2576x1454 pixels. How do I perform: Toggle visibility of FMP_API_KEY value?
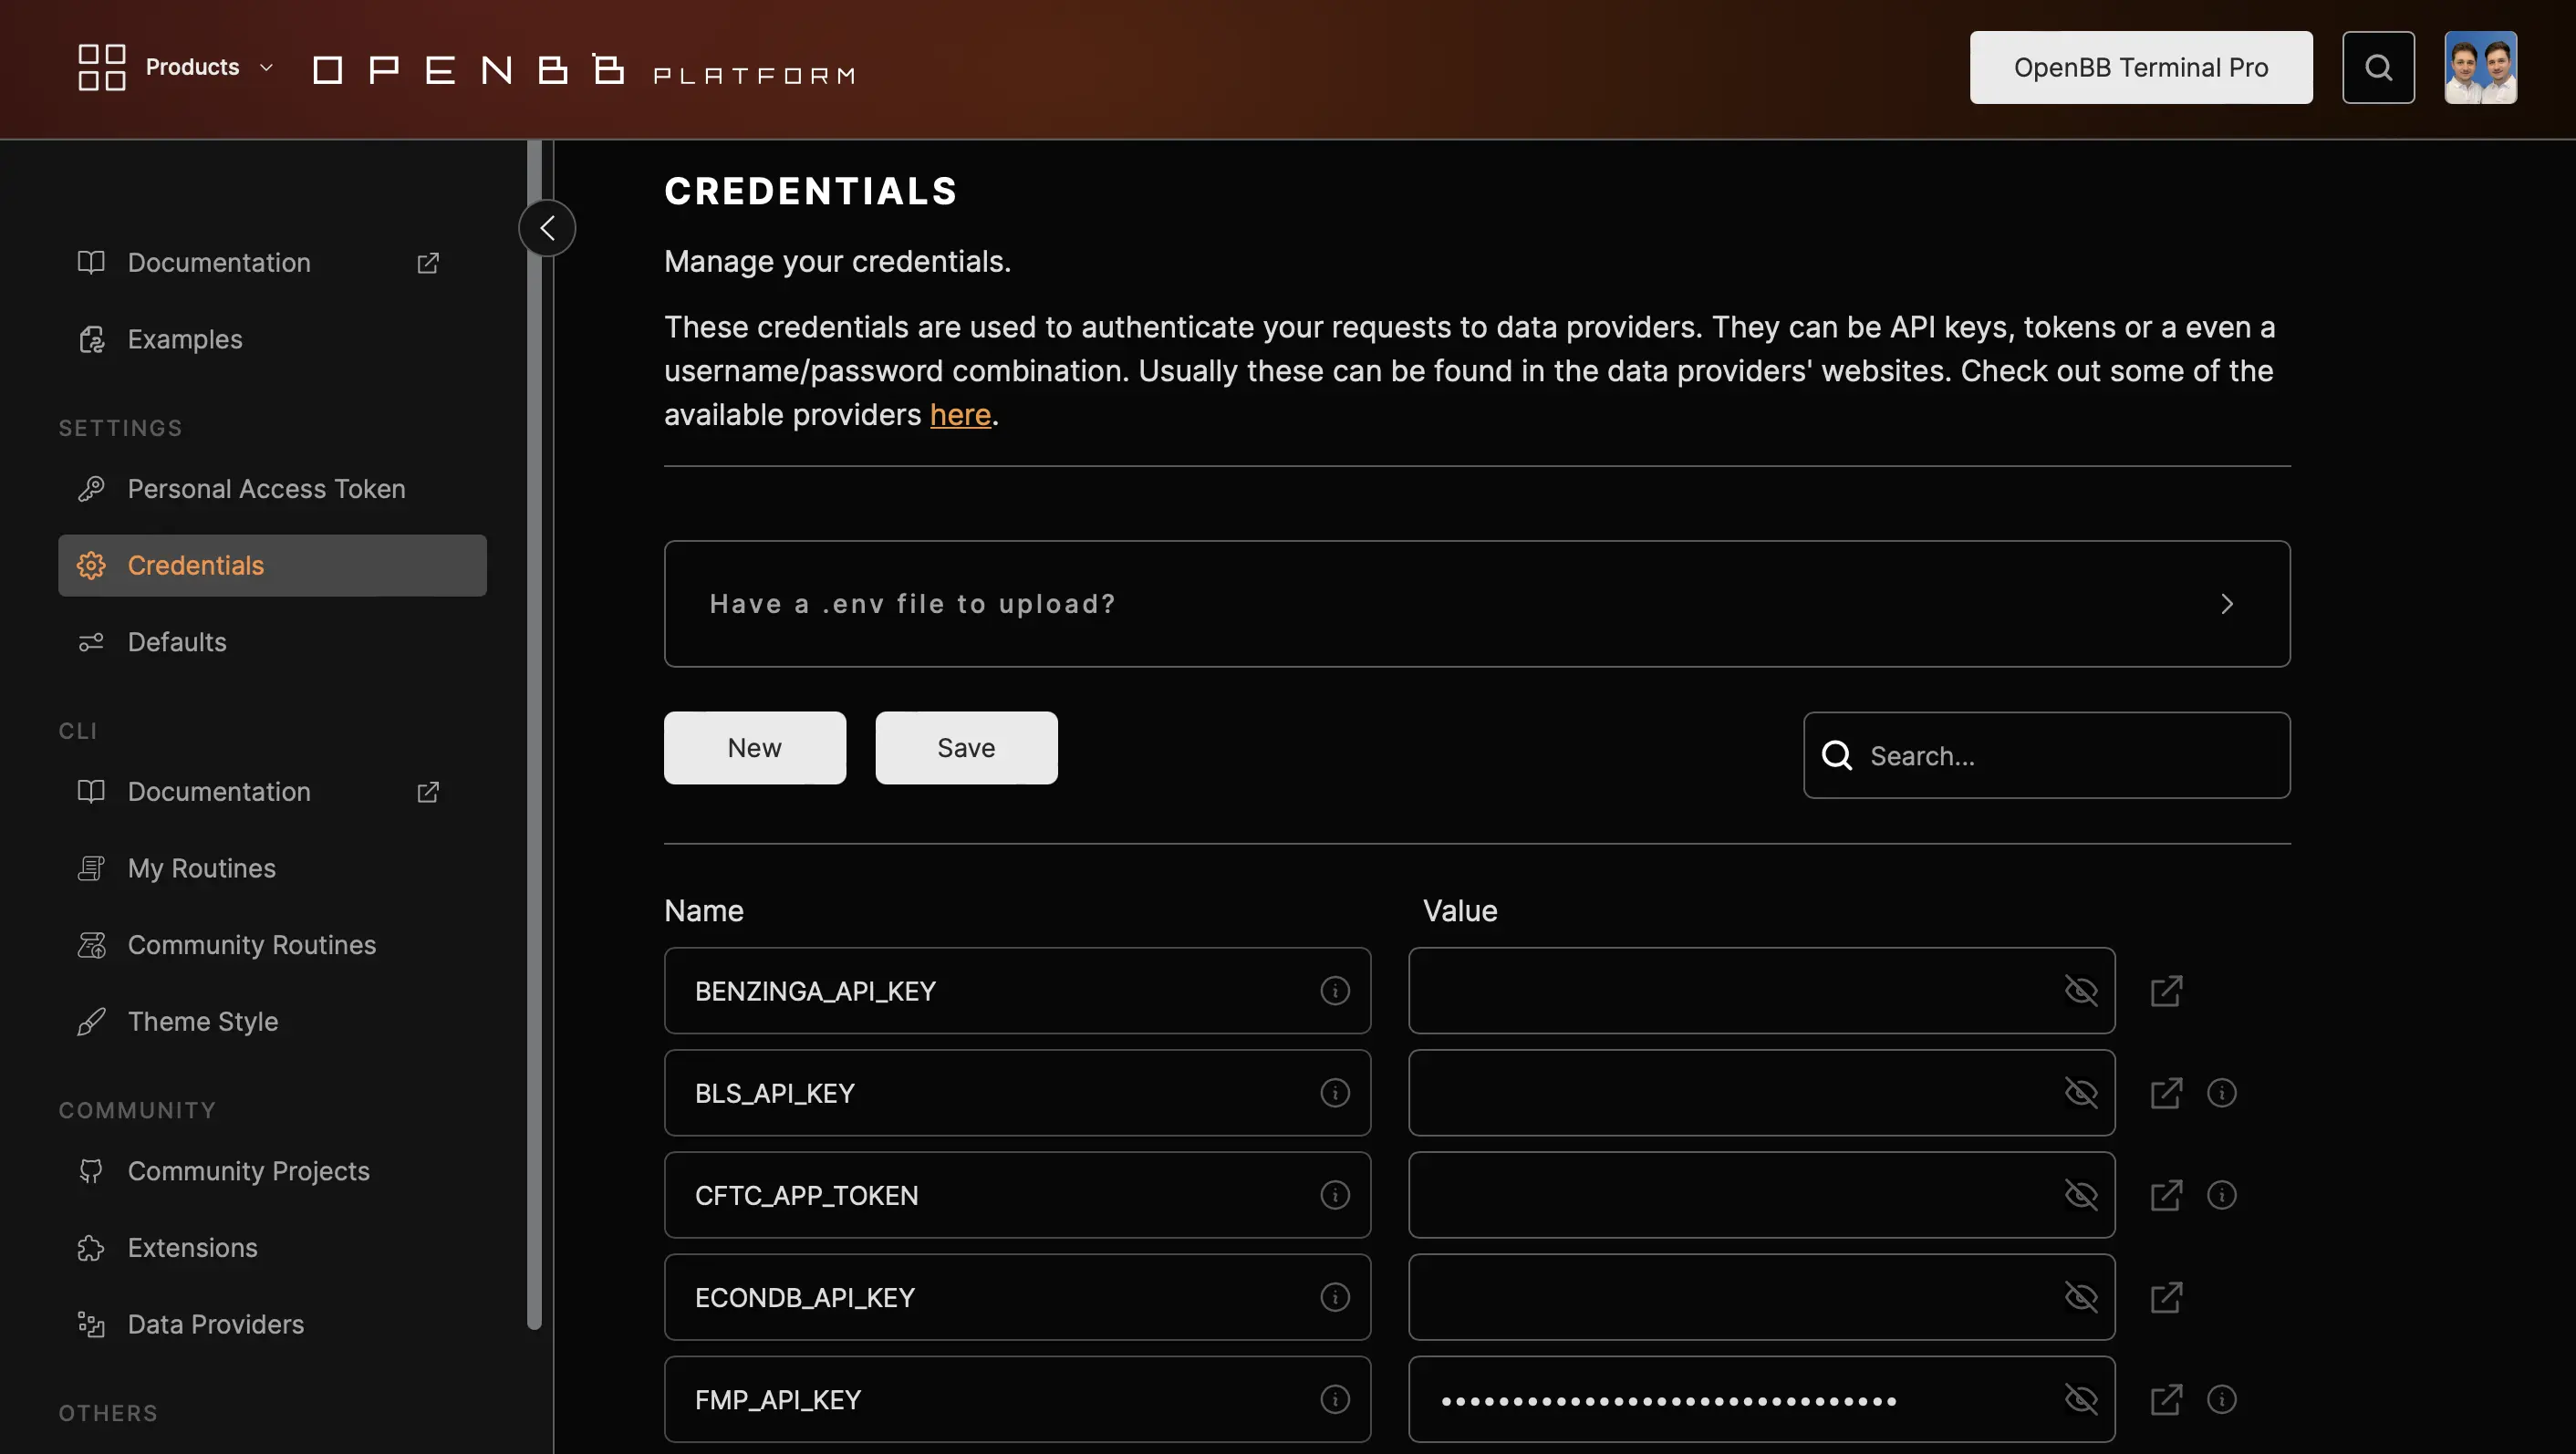pyautogui.click(x=2081, y=1399)
